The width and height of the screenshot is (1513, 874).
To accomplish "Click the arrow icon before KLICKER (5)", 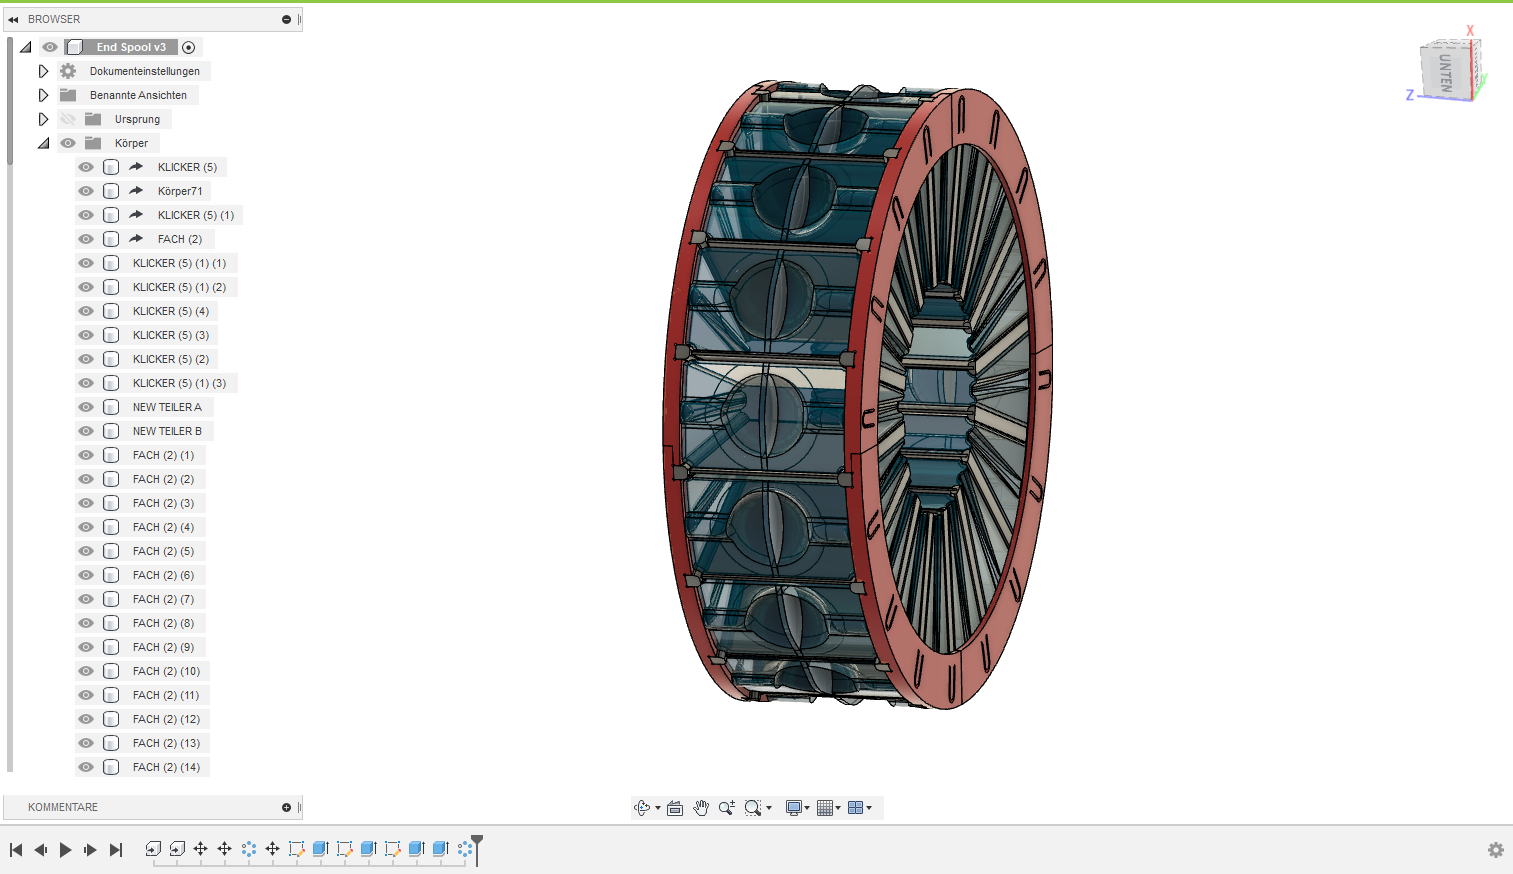I will pos(136,167).
